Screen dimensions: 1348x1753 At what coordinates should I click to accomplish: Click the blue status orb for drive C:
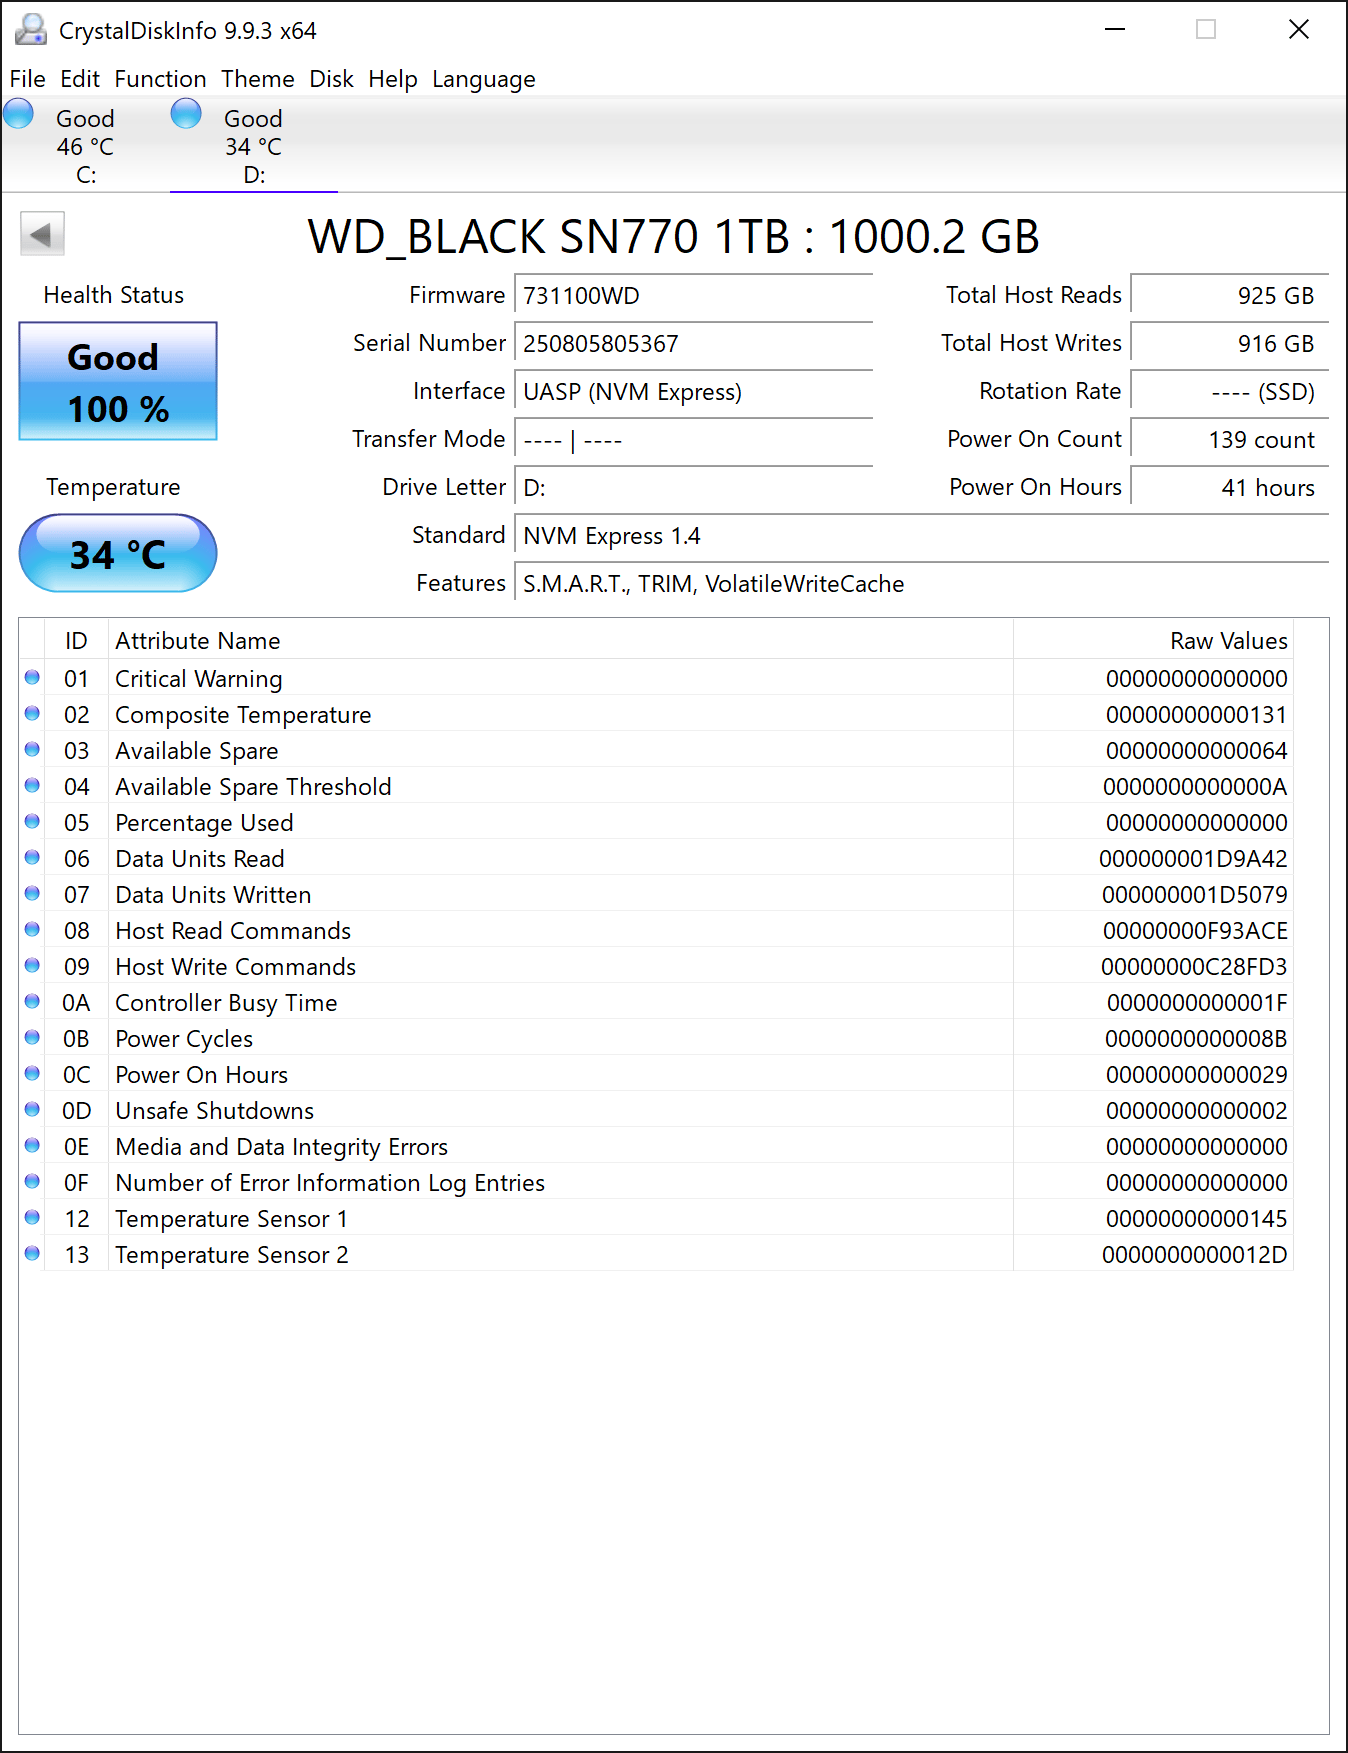click(19, 113)
